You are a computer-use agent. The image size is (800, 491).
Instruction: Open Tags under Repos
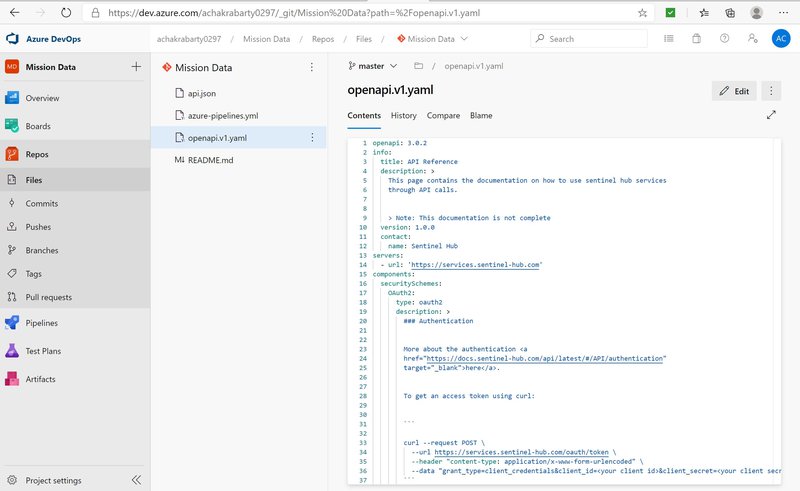75,274
